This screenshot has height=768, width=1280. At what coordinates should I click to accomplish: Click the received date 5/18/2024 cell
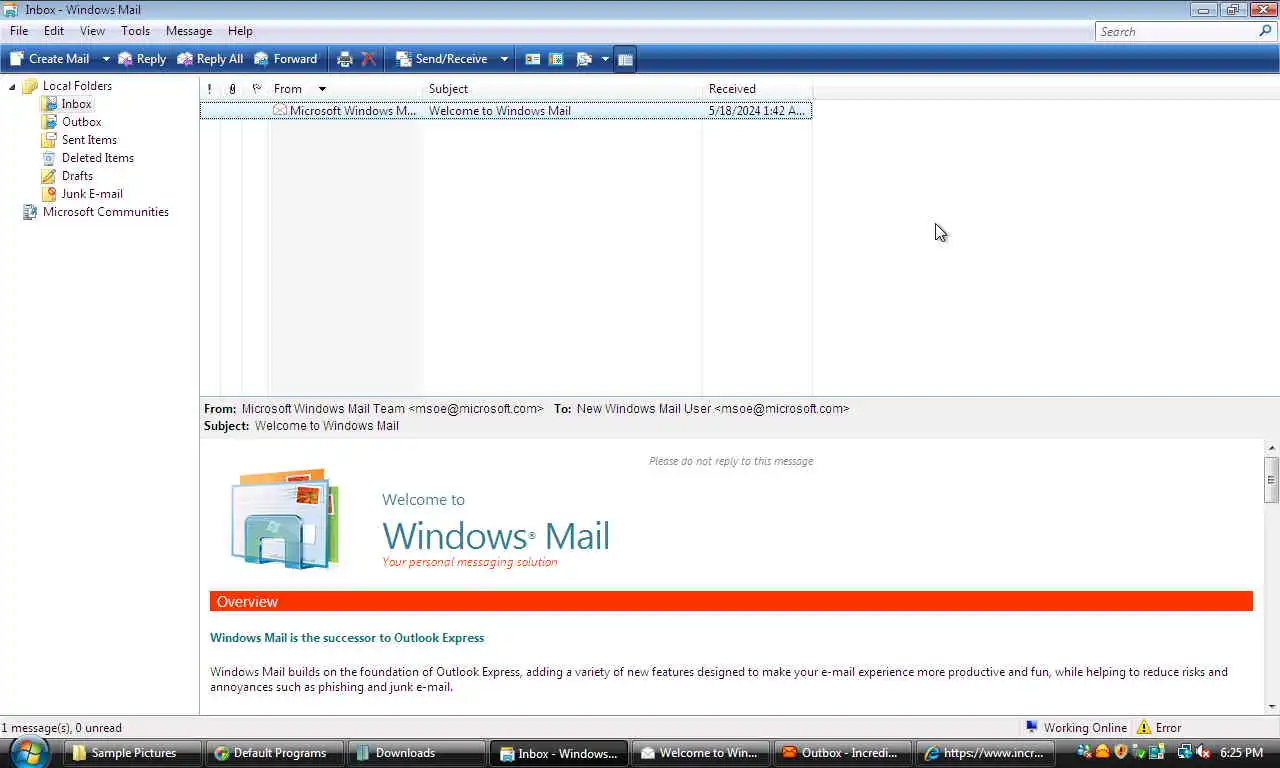coord(757,111)
